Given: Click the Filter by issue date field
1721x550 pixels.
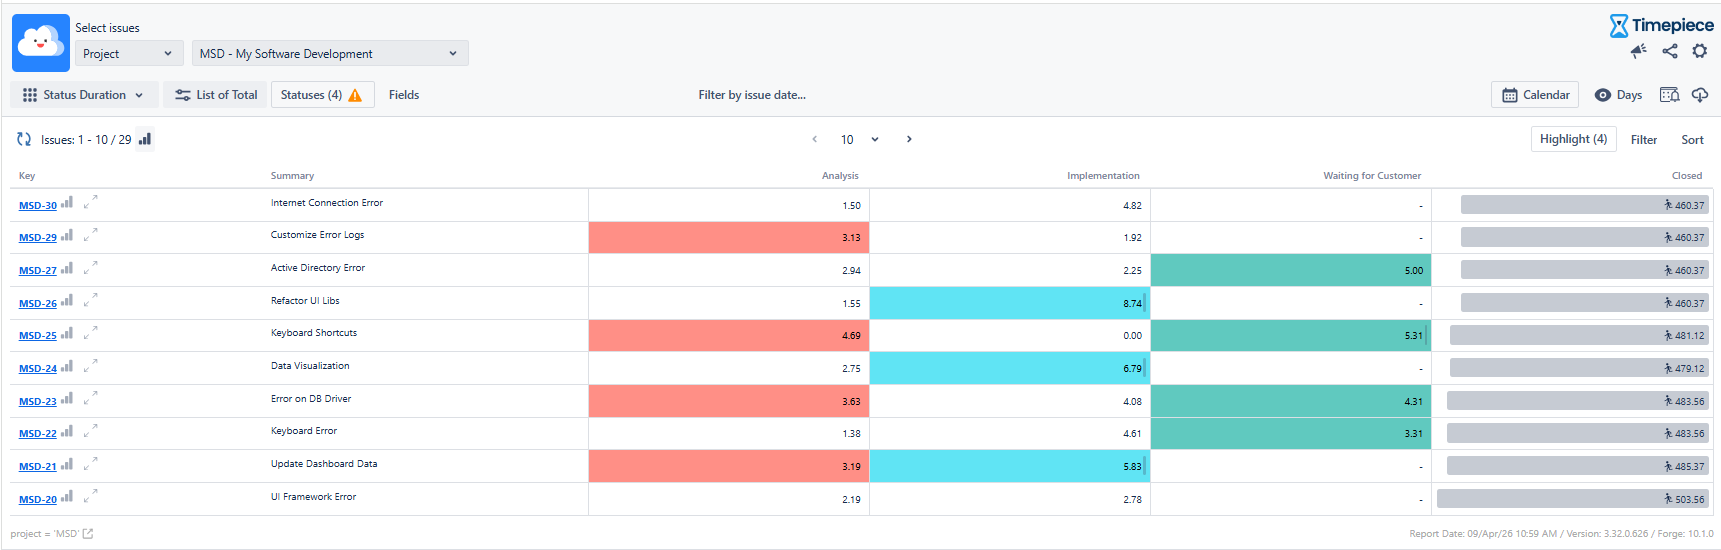Looking at the screenshot, I should coord(751,95).
